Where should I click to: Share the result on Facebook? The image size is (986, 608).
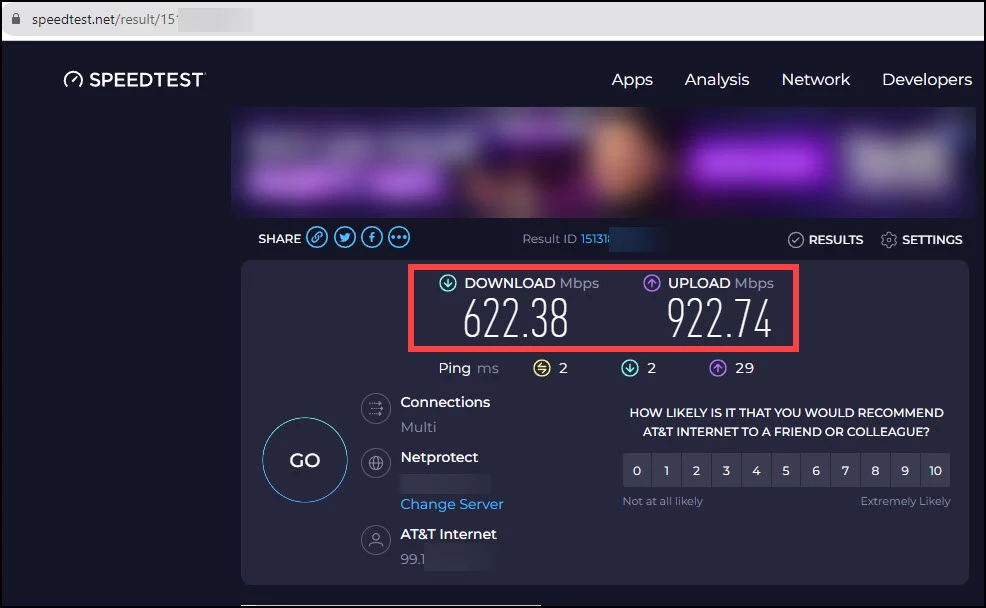pyautogui.click(x=372, y=238)
